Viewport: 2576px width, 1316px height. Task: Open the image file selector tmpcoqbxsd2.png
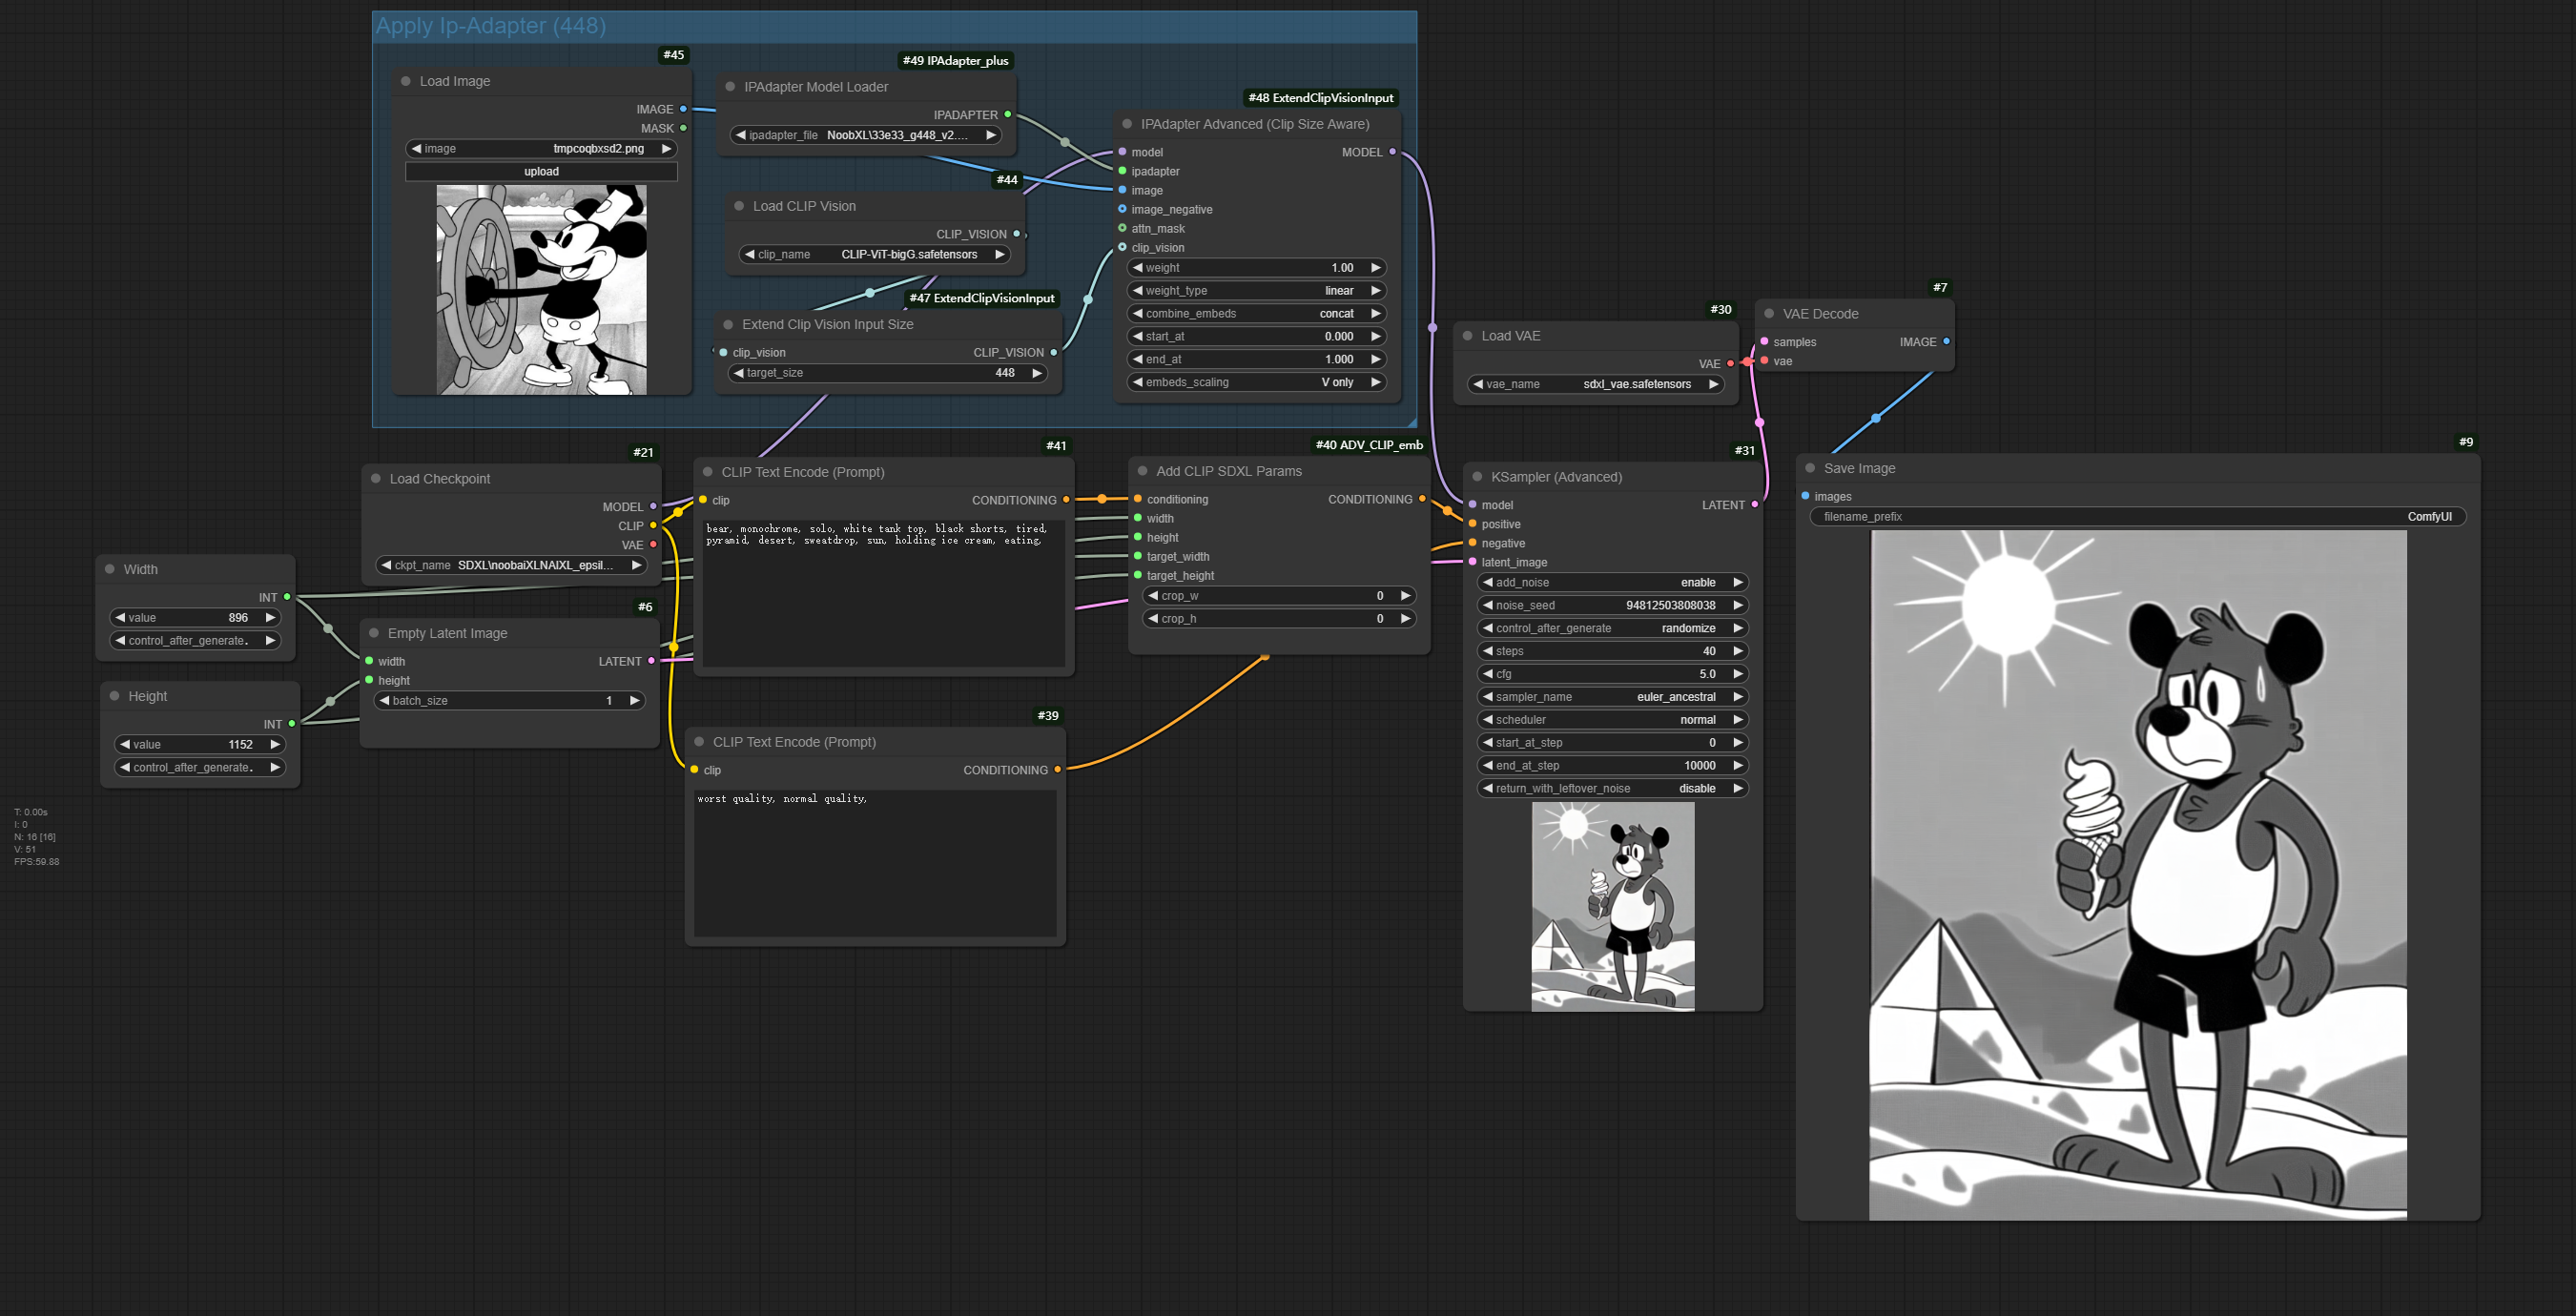pos(541,148)
